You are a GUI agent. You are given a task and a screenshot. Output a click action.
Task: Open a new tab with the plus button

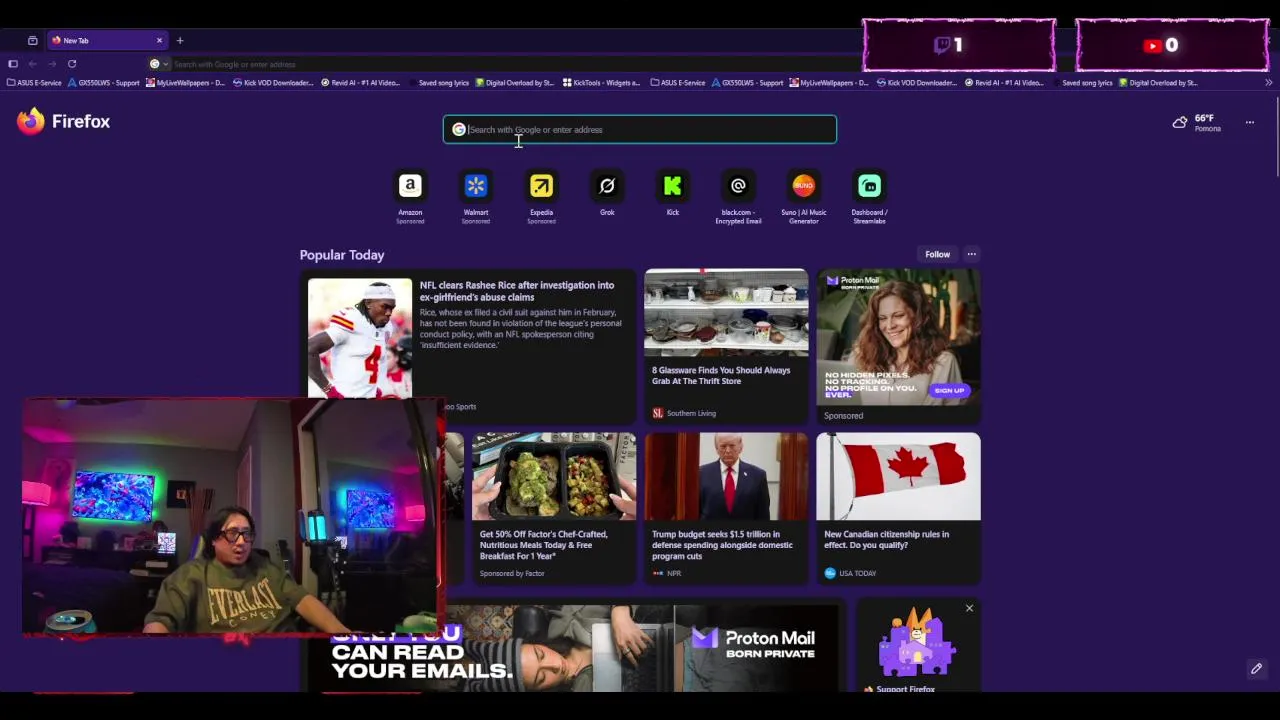point(180,40)
